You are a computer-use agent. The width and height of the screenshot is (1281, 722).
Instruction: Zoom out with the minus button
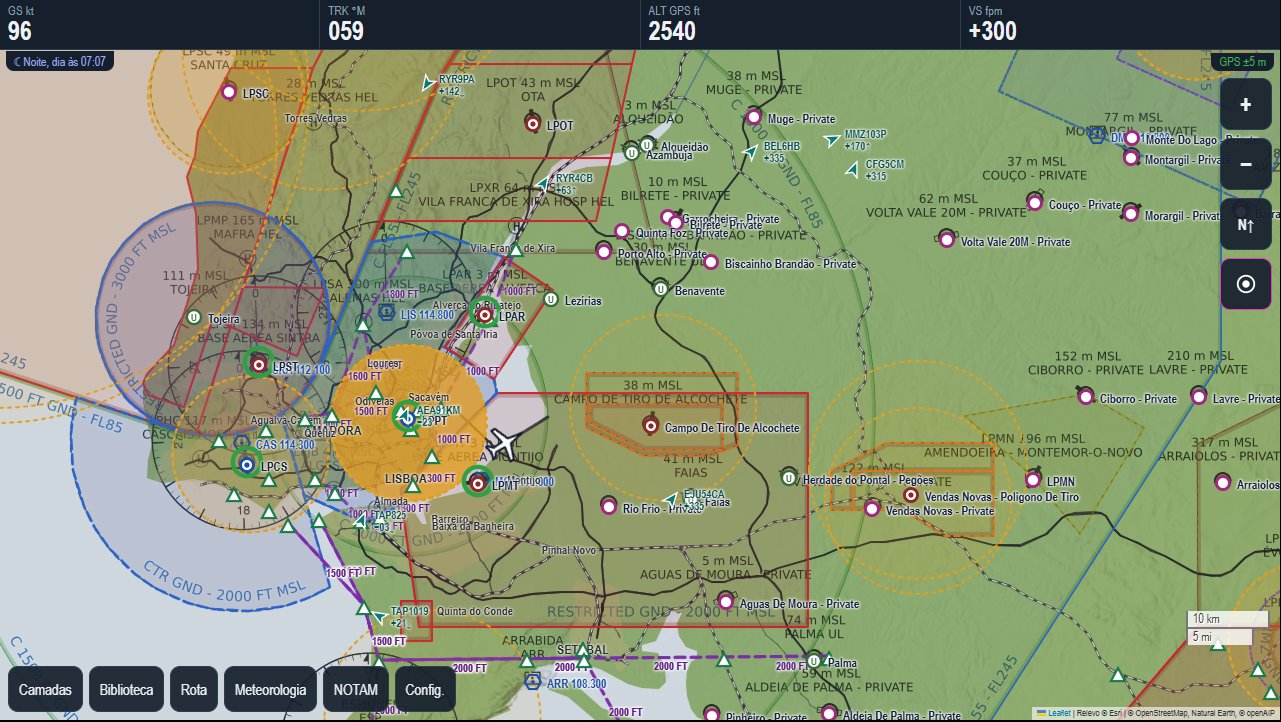point(1245,165)
